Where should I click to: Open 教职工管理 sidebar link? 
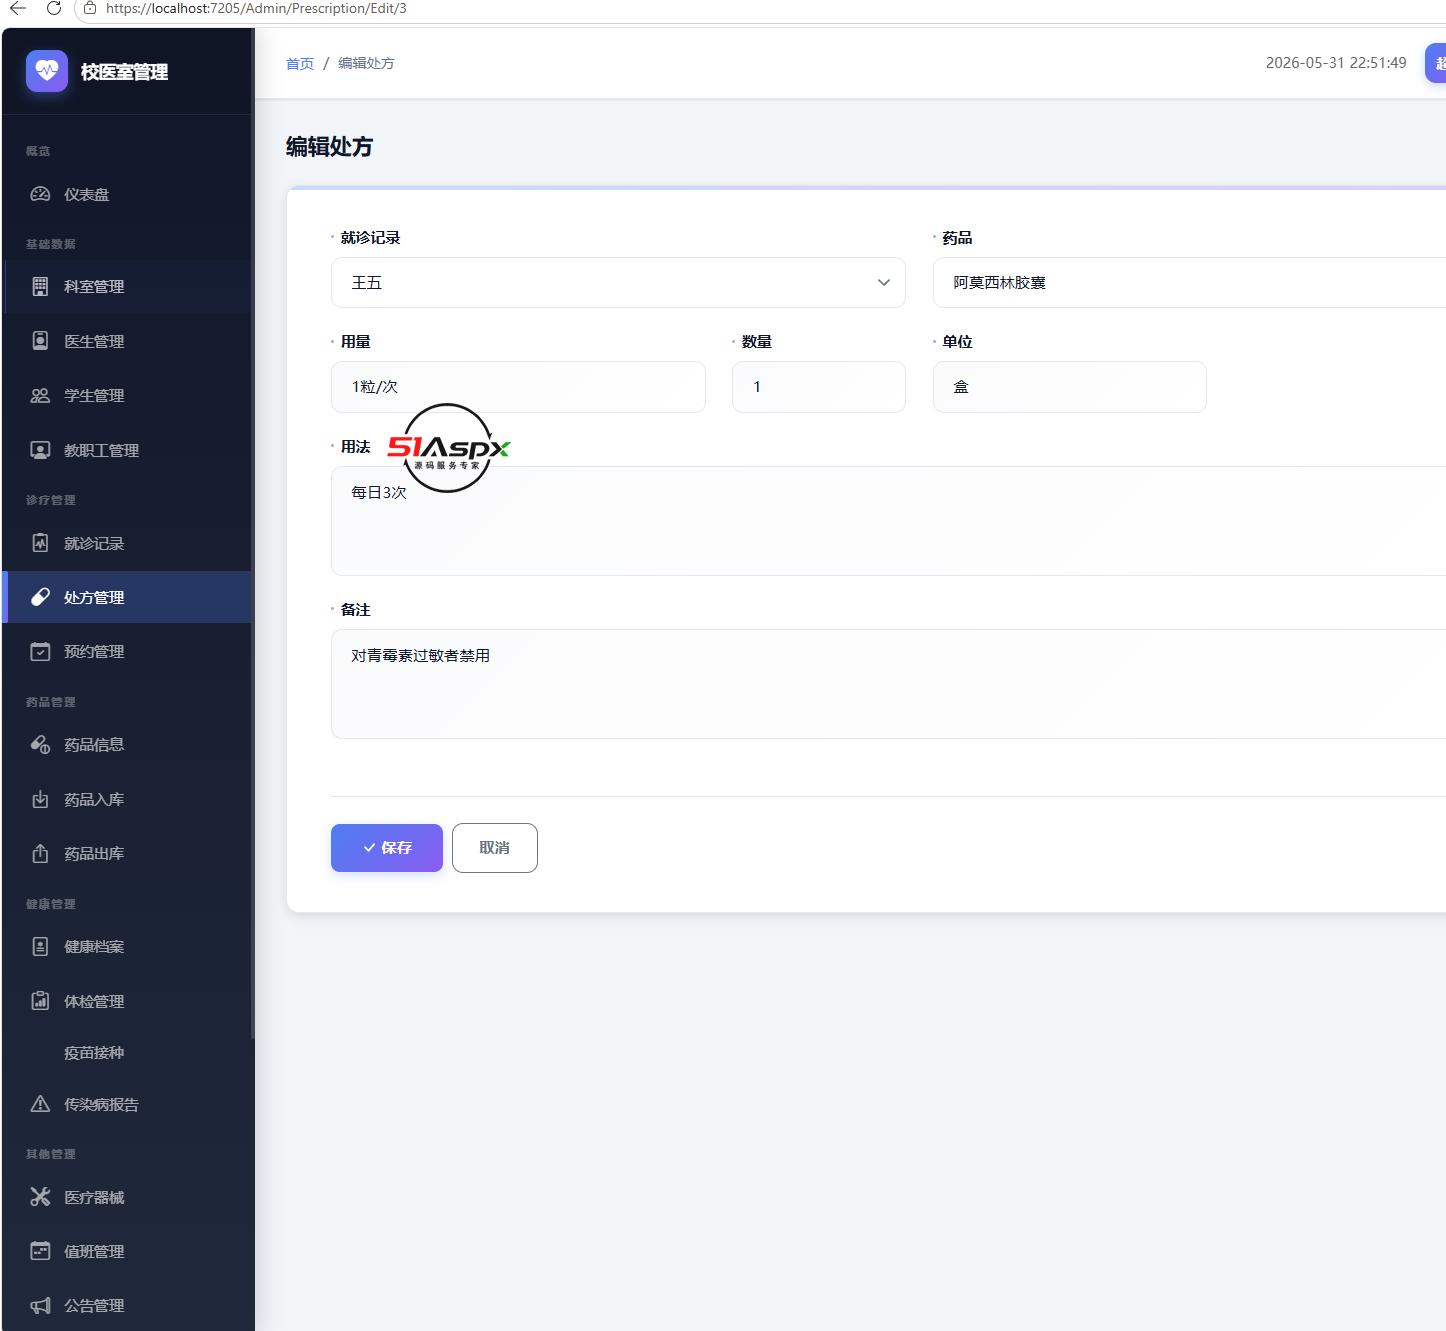click(x=128, y=450)
